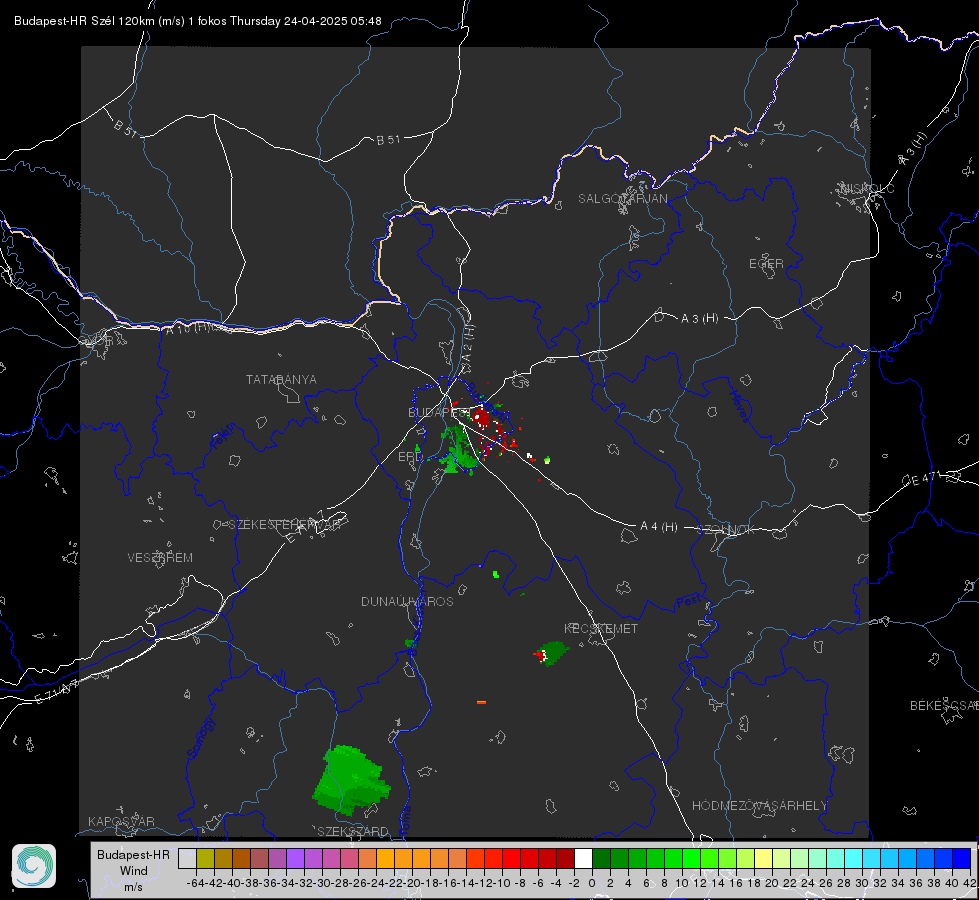Pick the white legend swatch between -2 and 0

(x=583, y=858)
